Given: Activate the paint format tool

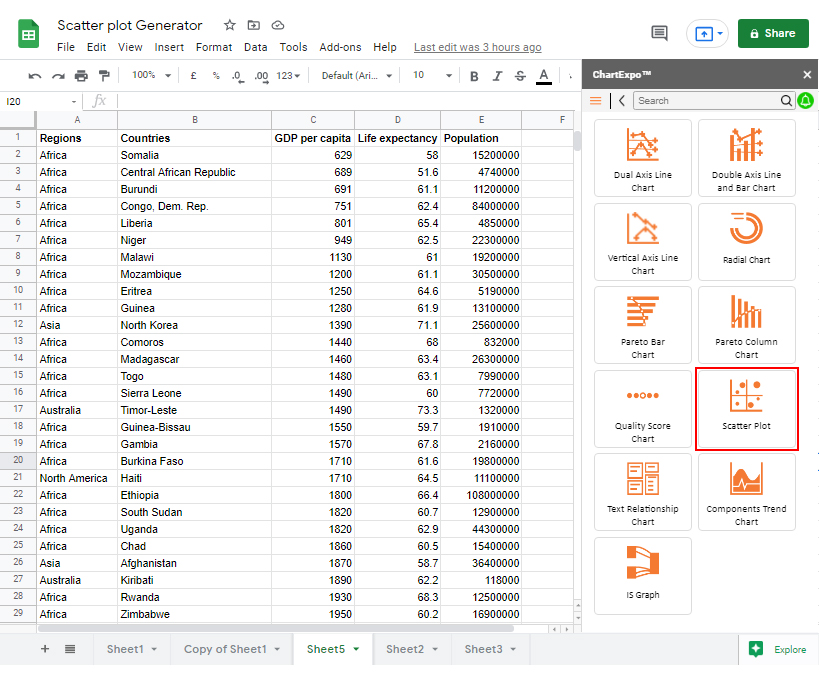Looking at the screenshot, I should (x=104, y=76).
